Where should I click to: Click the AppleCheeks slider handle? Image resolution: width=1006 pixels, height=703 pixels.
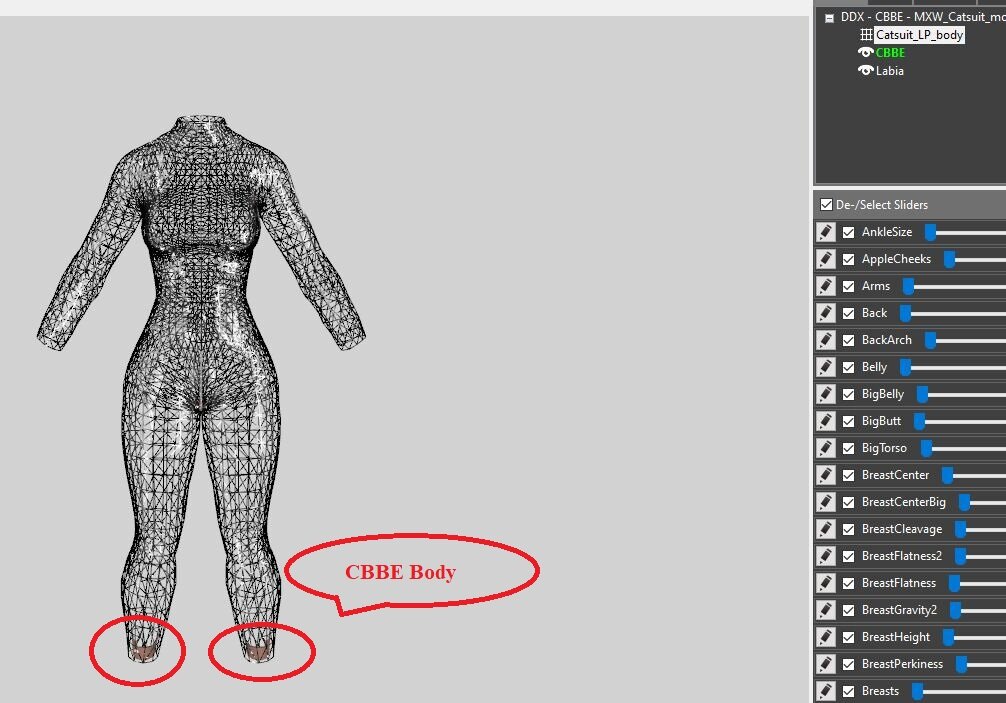click(950, 259)
